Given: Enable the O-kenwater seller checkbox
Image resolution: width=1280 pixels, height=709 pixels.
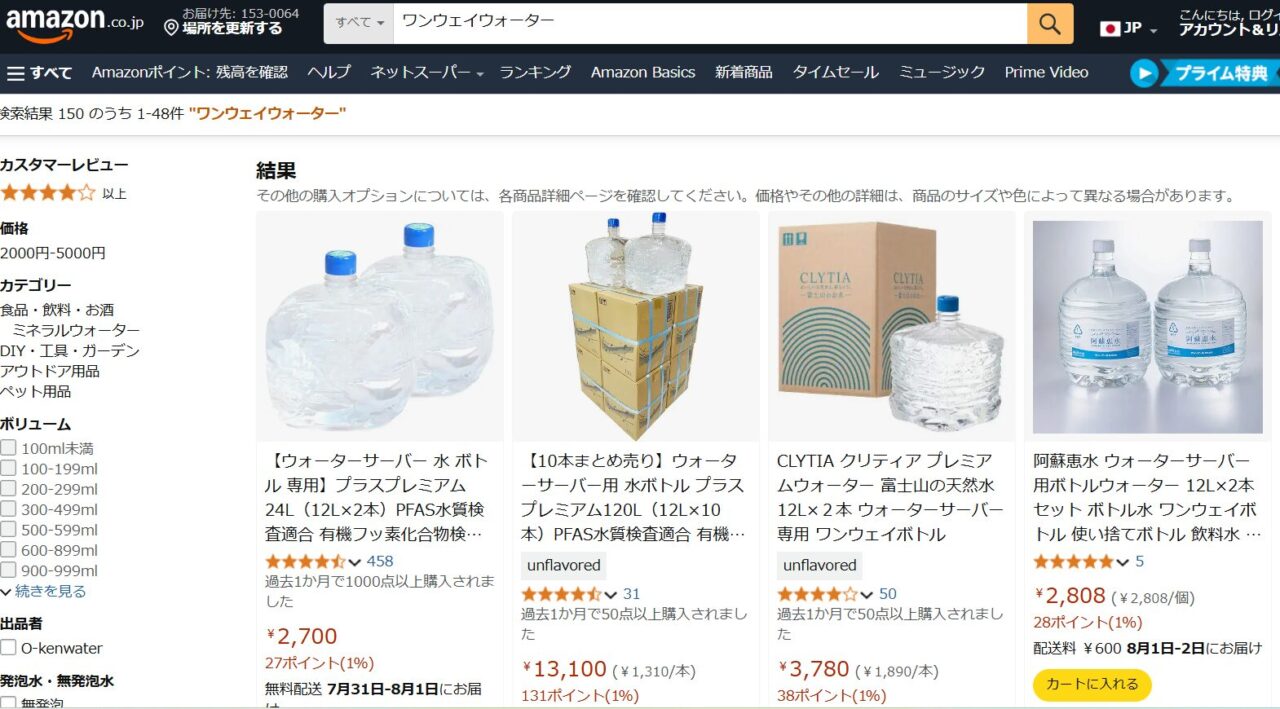Looking at the screenshot, I should (8, 648).
